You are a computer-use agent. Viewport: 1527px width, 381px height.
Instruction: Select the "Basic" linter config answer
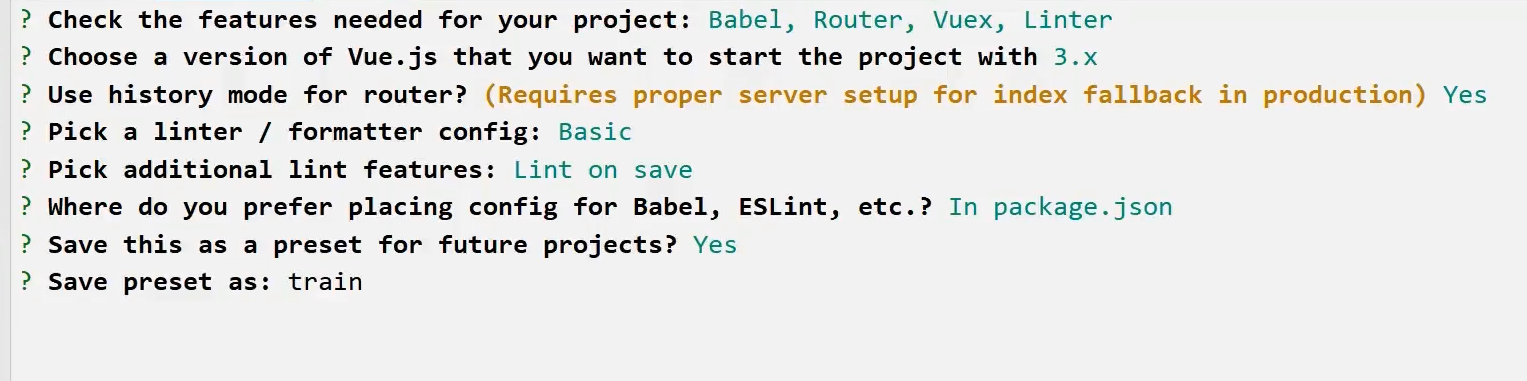coord(595,132)
